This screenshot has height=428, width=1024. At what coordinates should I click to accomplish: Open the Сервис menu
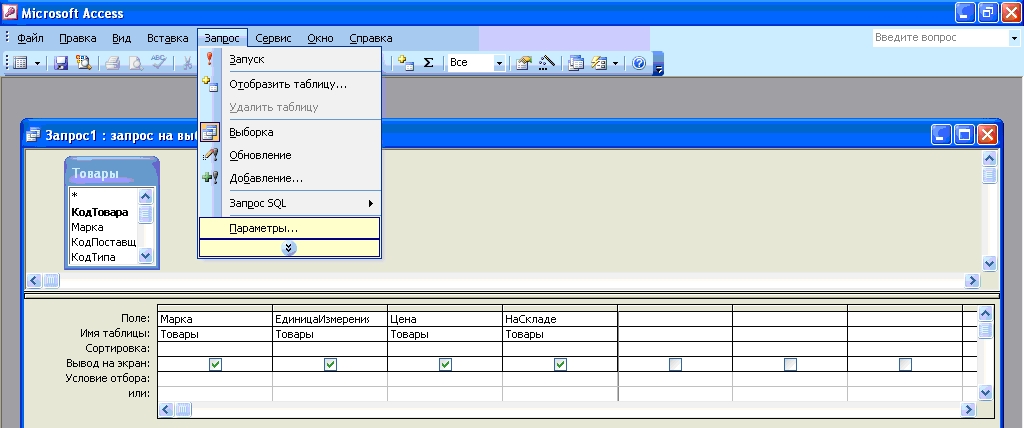[x=273, y=38]
